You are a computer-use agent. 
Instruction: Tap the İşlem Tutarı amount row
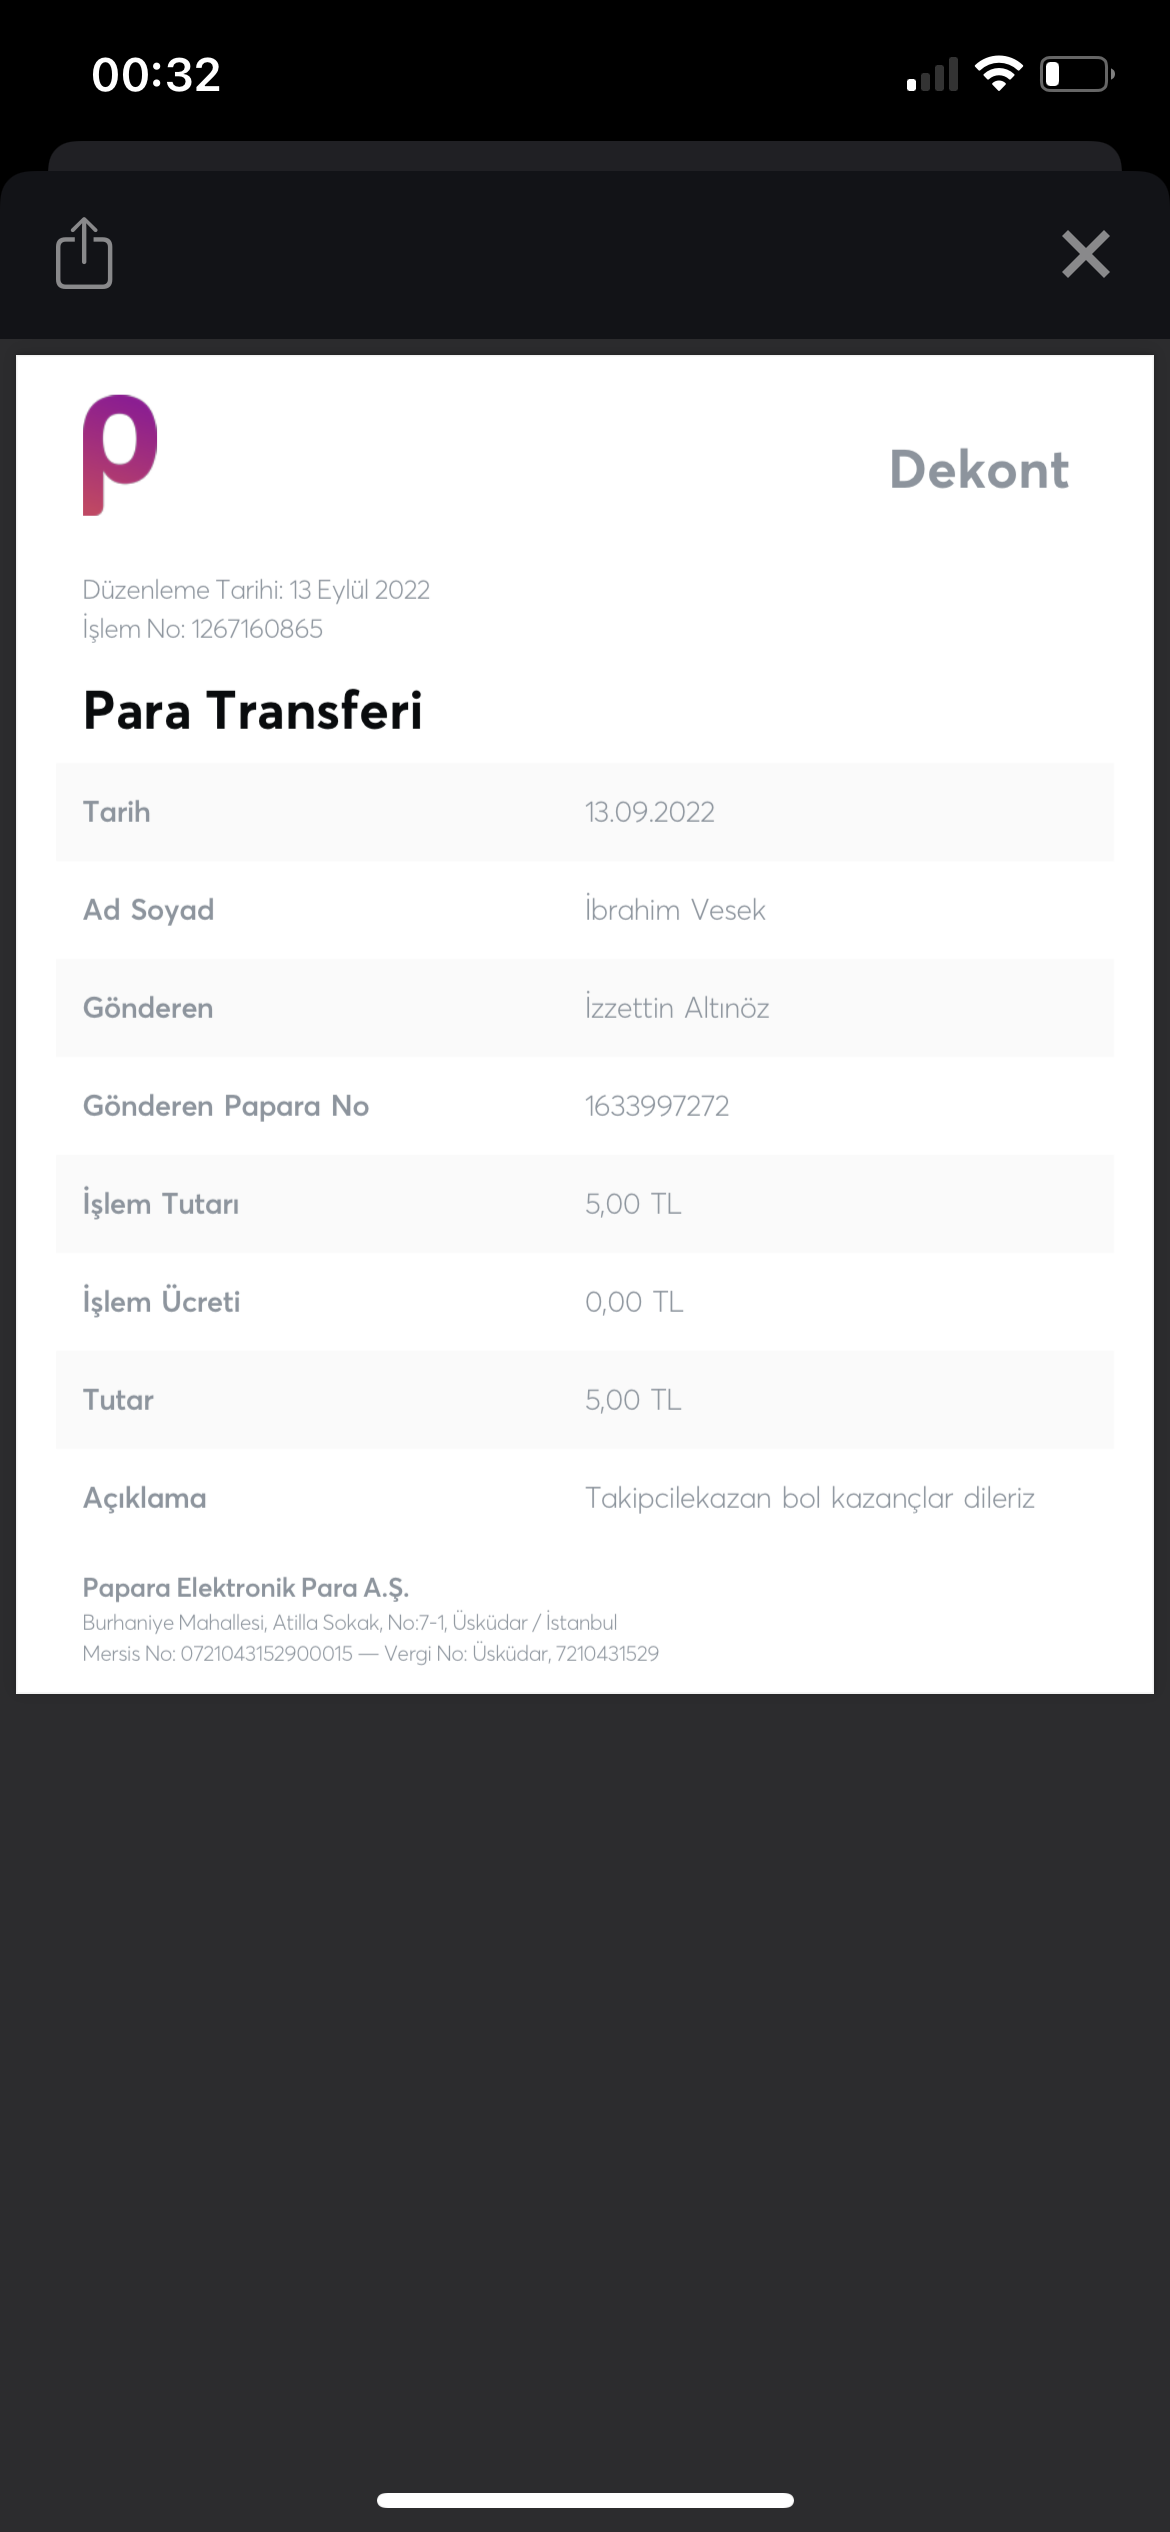(585, 1204)
